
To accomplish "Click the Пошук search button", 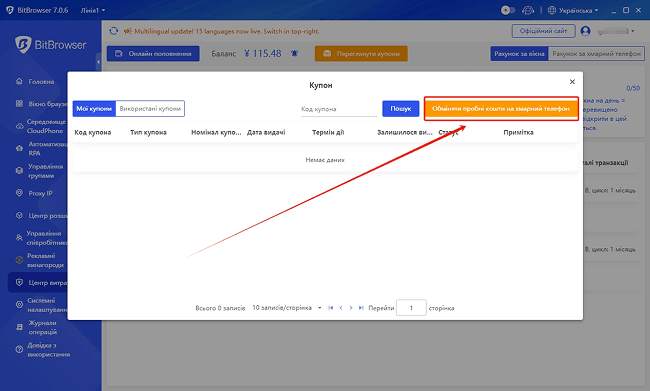I will (400, 109).
